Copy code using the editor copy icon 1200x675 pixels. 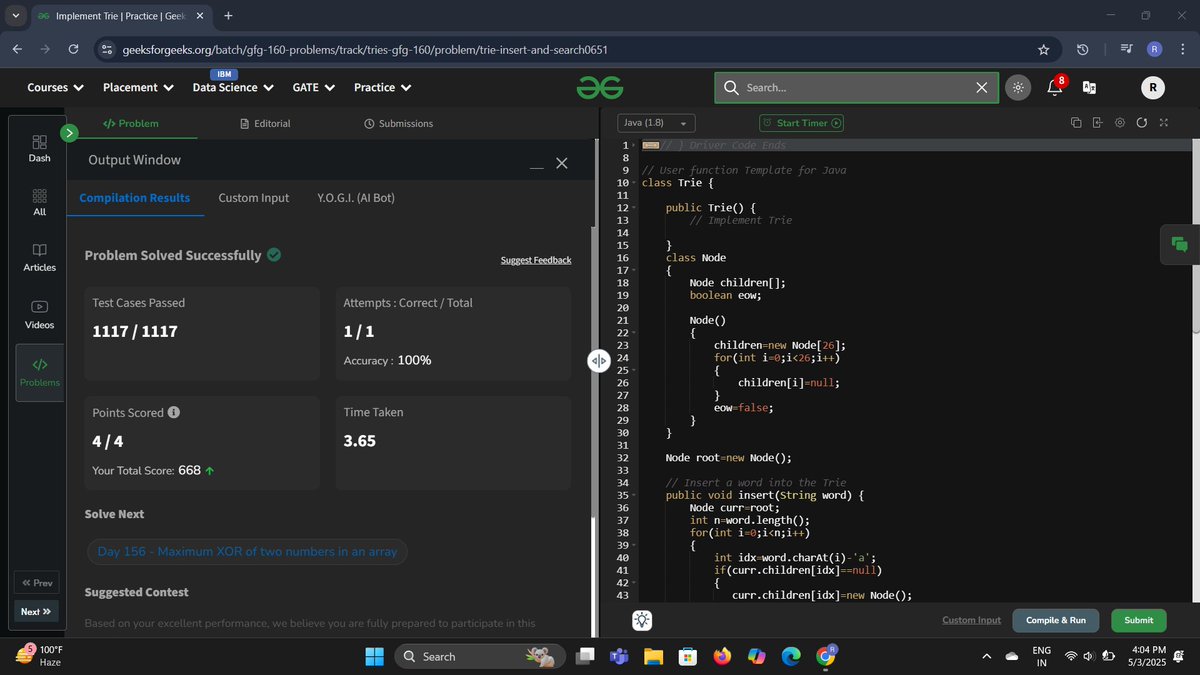pos(1076,123)
